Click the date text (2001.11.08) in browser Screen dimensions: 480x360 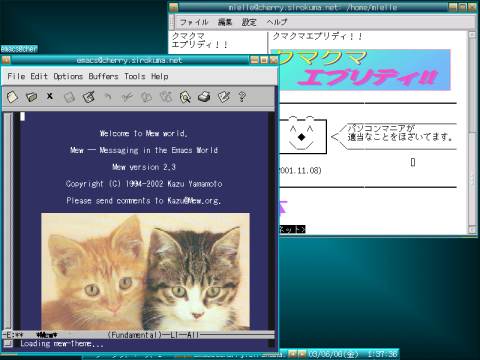300,170
